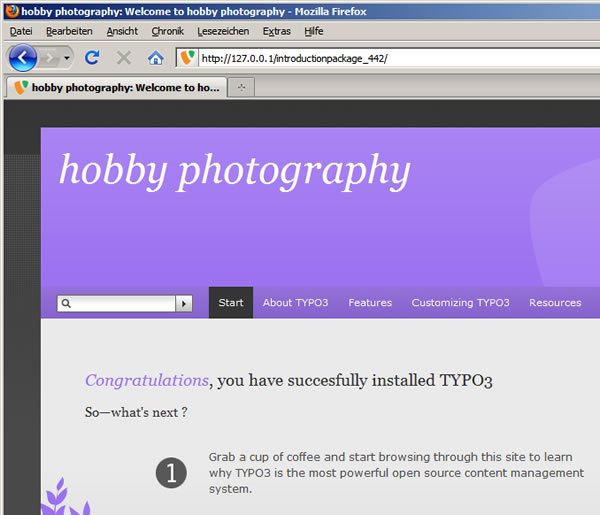
Task: Click the magnifier icon in site search
Action: tap(66, 303)
